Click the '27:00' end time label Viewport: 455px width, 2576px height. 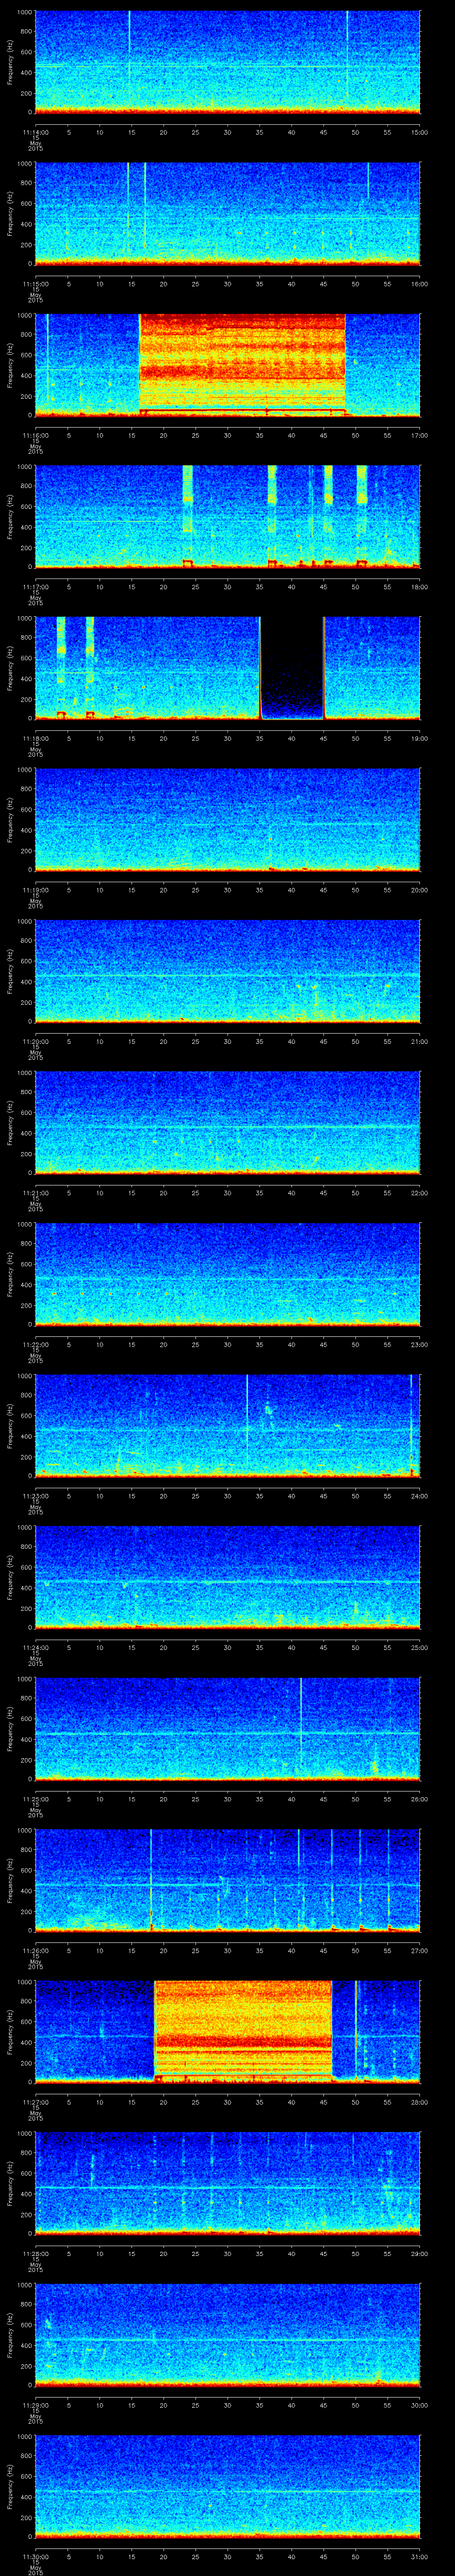[419, 1950]
